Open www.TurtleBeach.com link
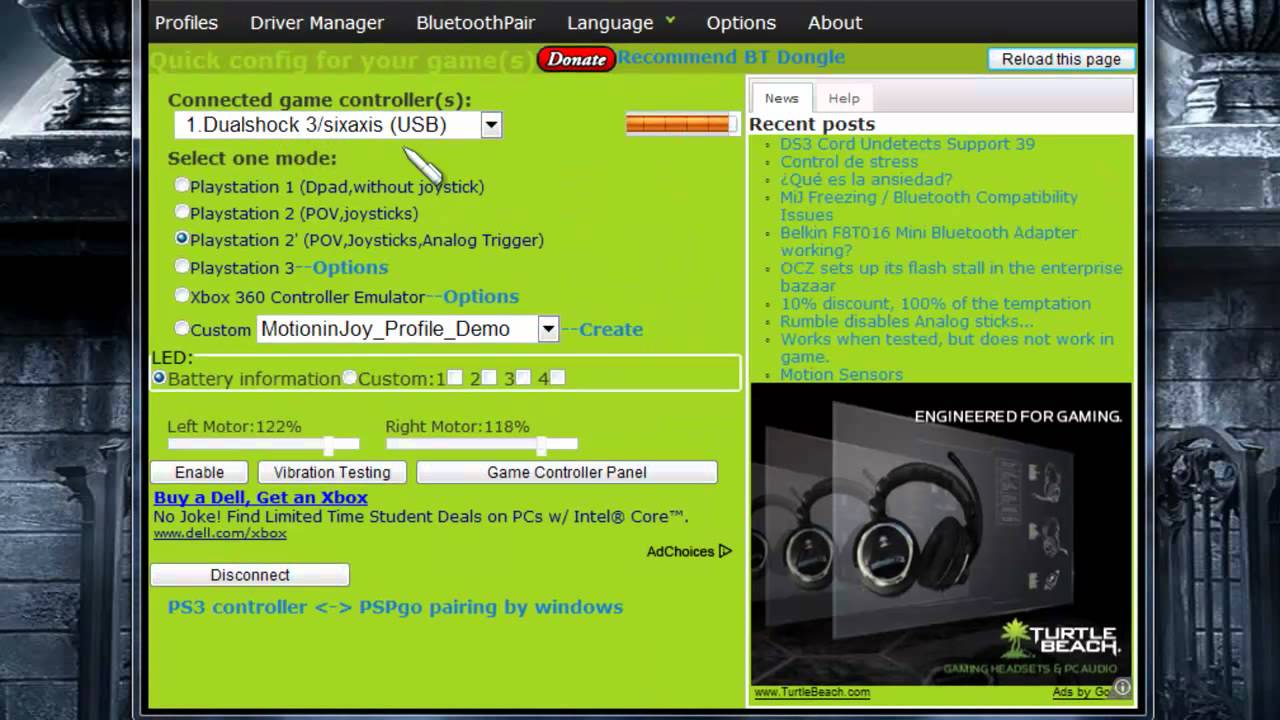 [x=811, y=692]
